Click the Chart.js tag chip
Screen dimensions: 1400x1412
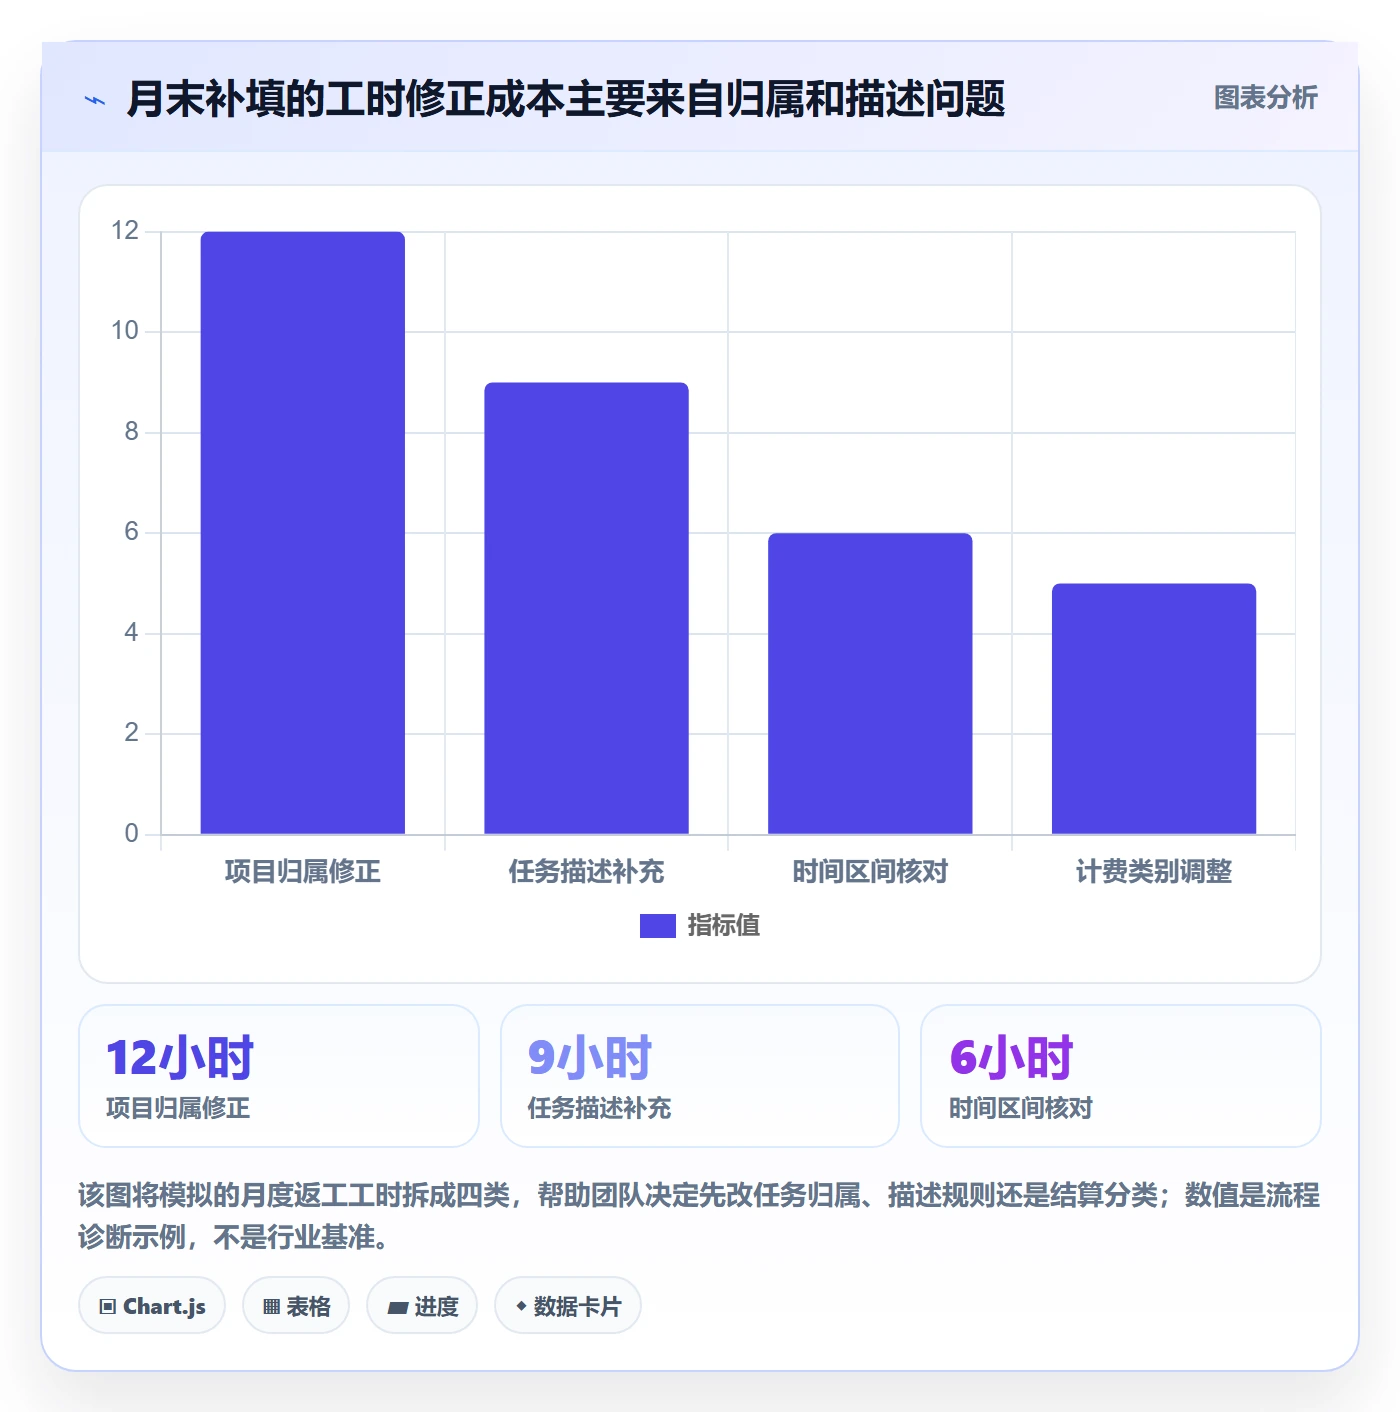[x=152, y=1306]
